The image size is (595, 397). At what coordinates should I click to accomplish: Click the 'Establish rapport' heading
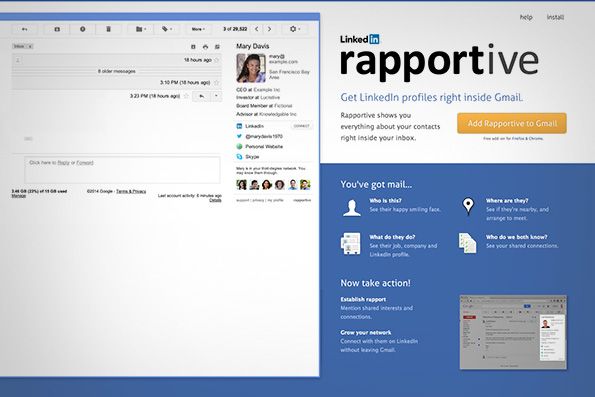pos(363,299)
